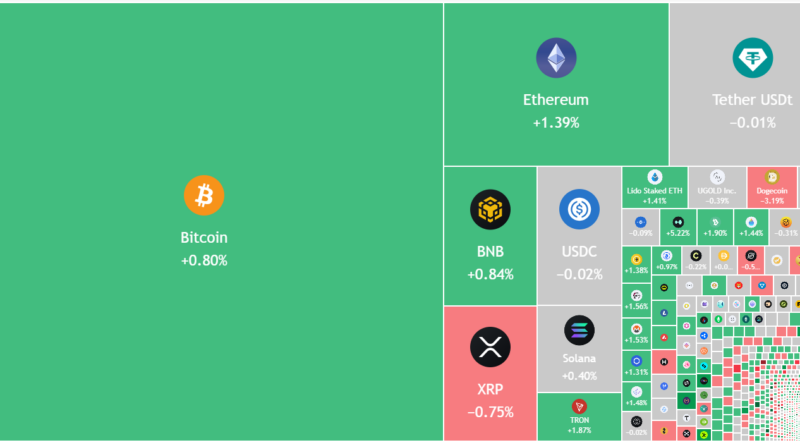
Task: Click the UGOLD Inc. logo
Action: 716,177
